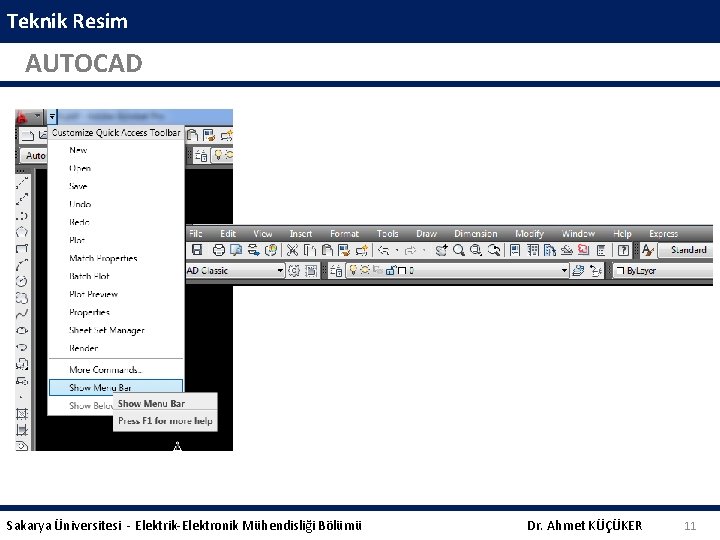Expand the layer list dropdown arrow

coord(564,271)
